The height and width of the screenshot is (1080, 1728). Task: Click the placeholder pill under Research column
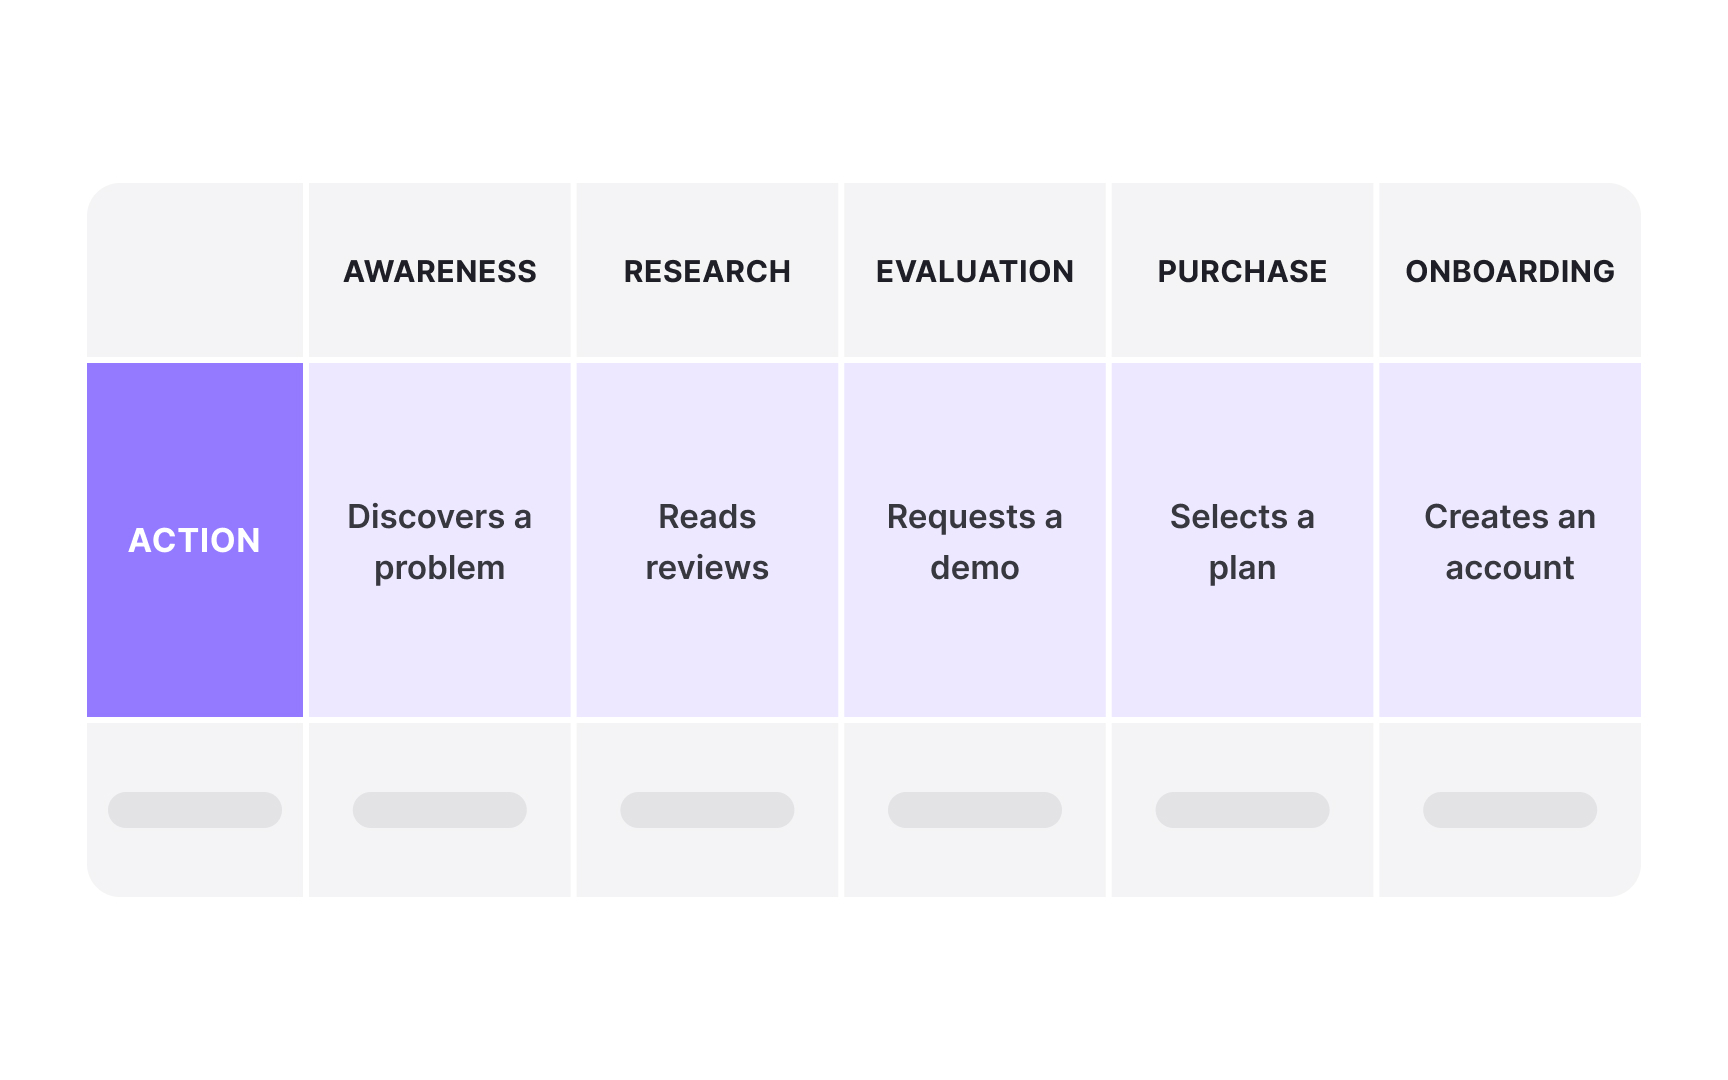[707, 810]
